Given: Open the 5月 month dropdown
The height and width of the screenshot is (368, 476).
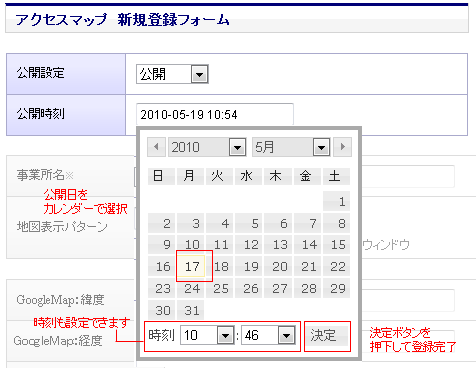Looking at the screenshot, I should (x=291, y=147).
